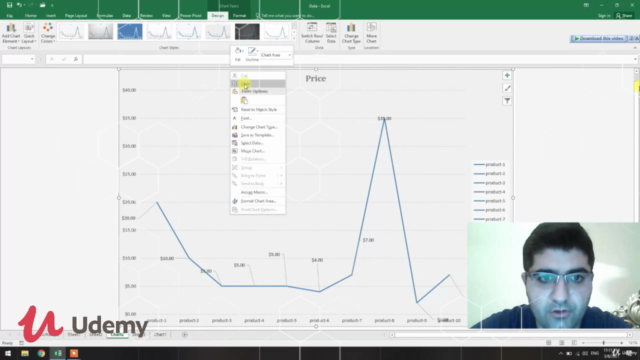
Task: Click the Excel icon on the taskbar
Action: (58, 353)
